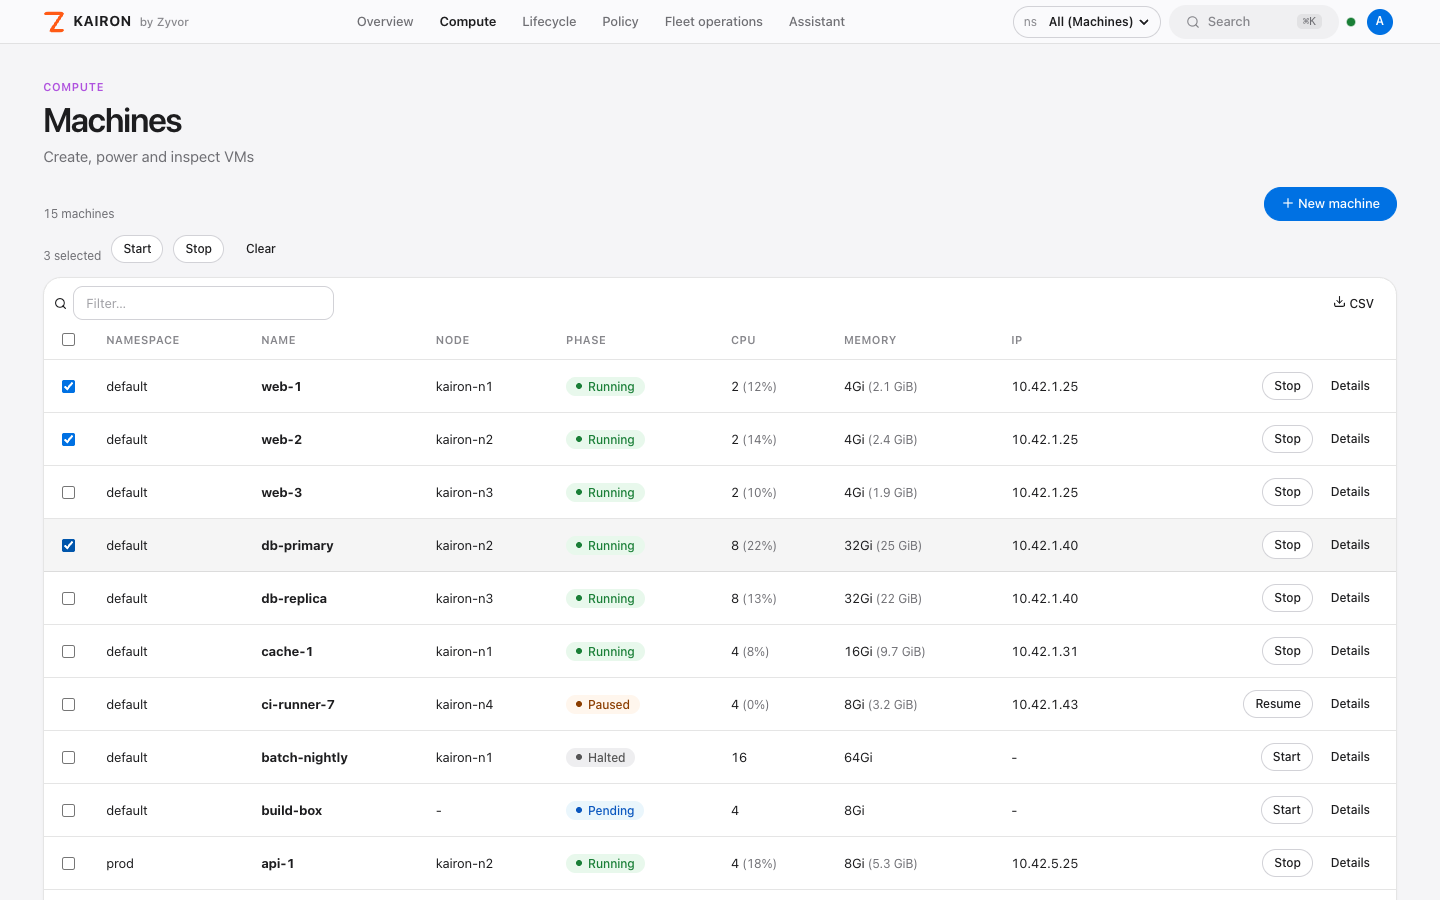Resume the ci-runner-7 machine
Viewport: 1440px width, 900px height.
(x=1278, y=704)
